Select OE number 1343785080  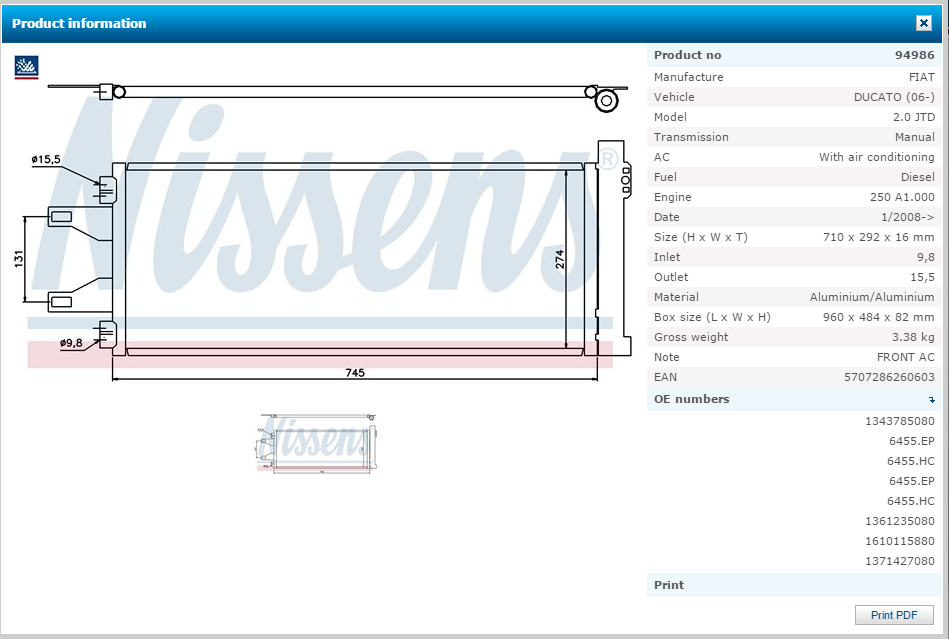tap(899, 421)
